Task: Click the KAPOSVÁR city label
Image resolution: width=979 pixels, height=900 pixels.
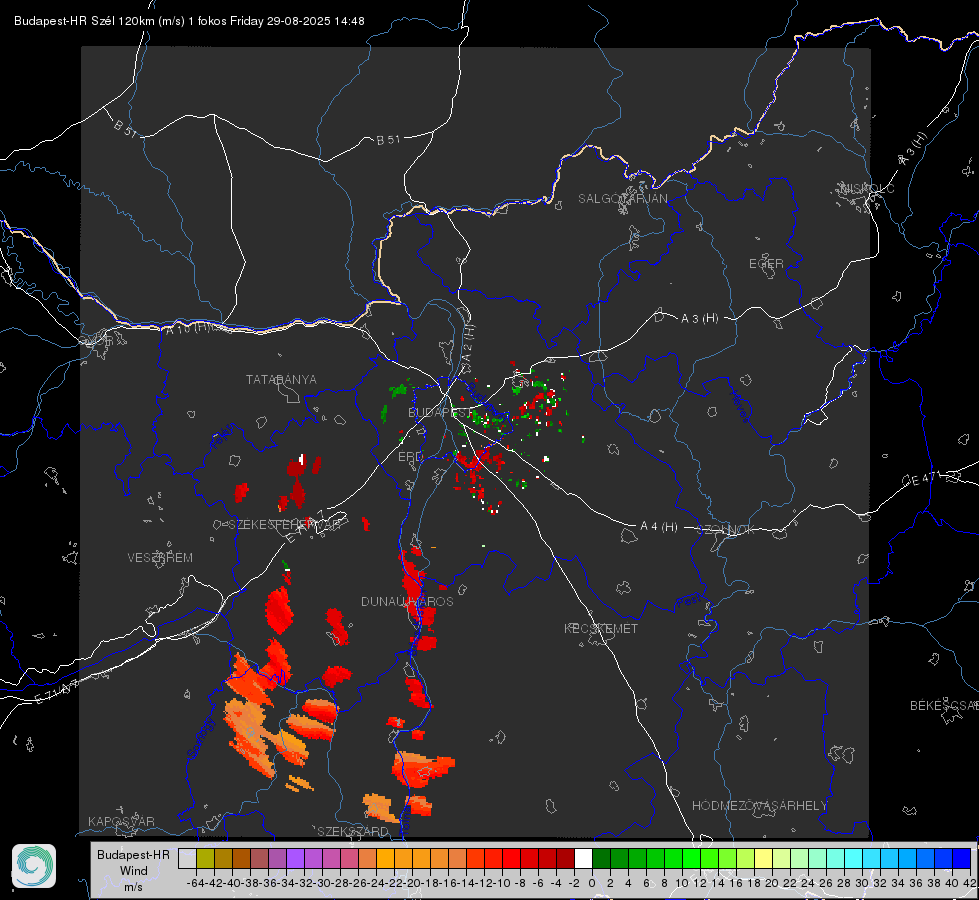Action: coord(121,821)
